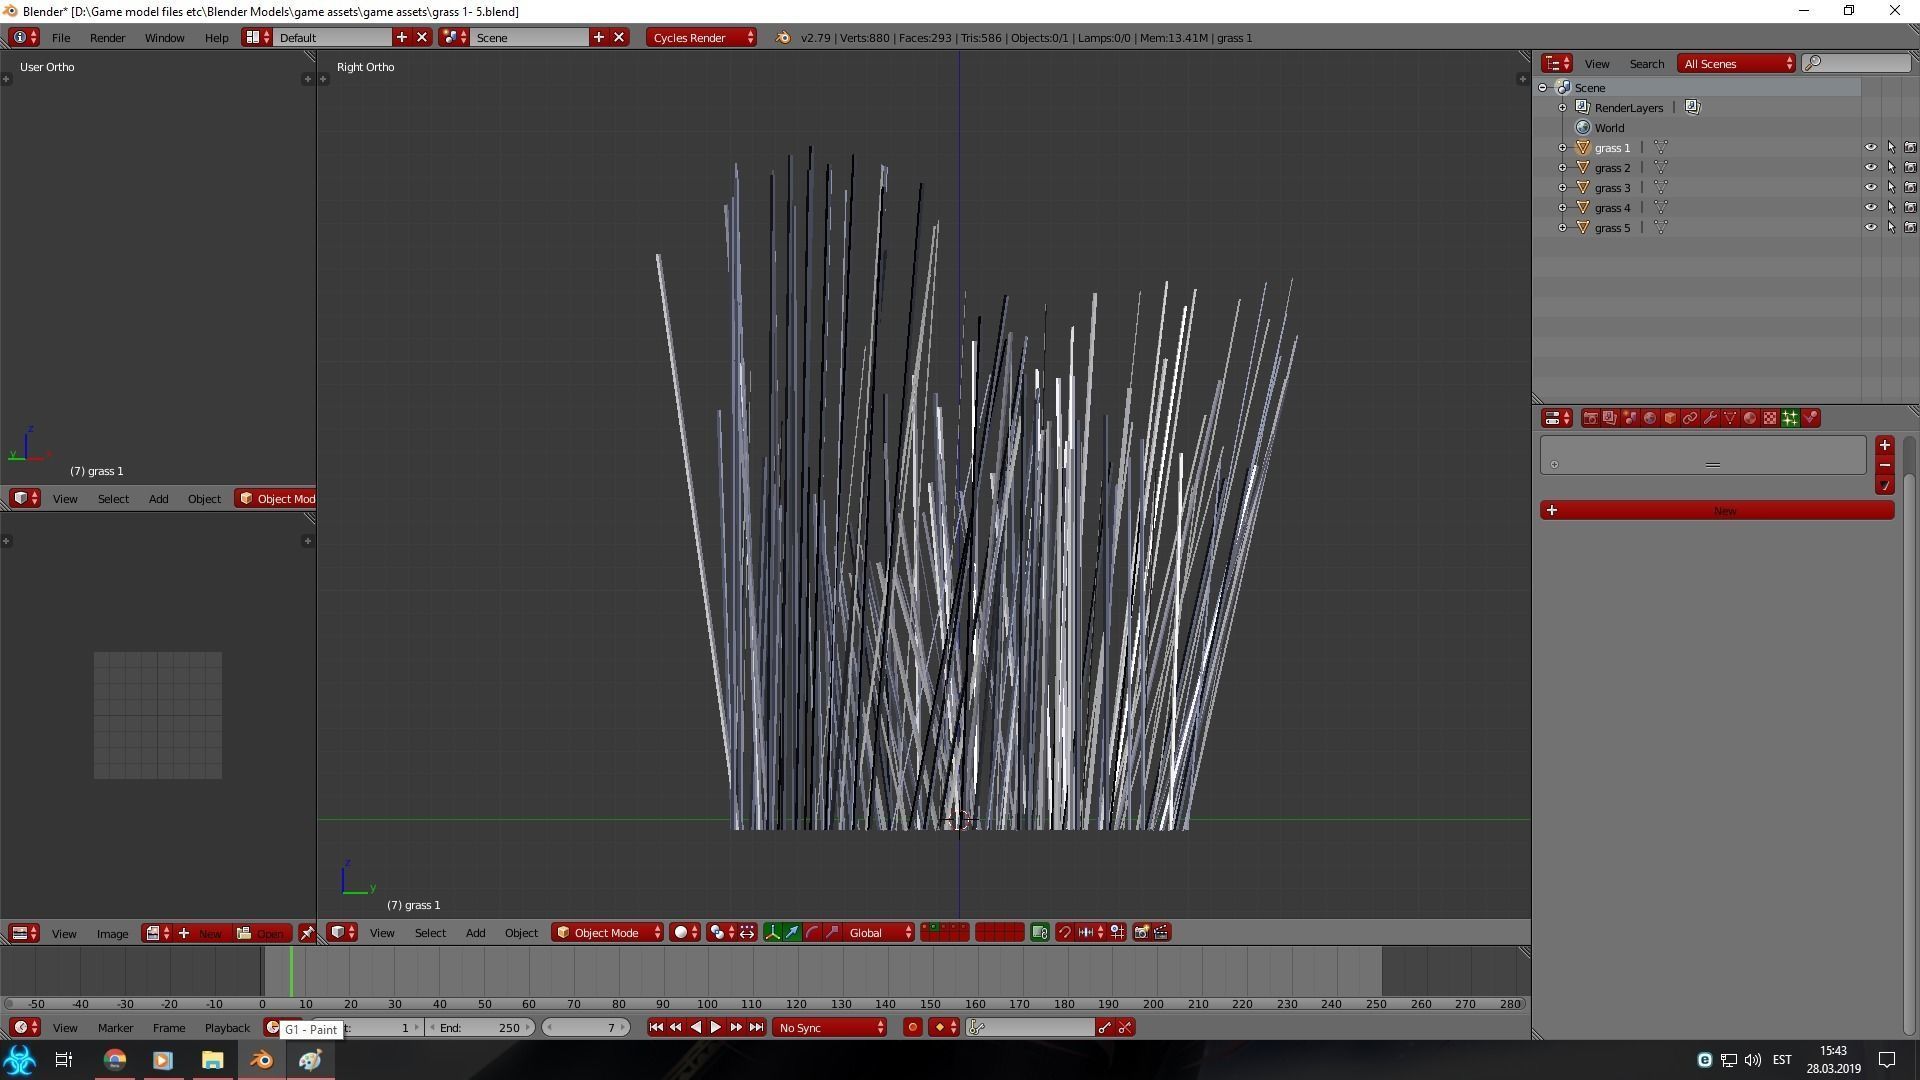Expand the grass 2 tree item
1920x1080 pixels.
pos(1562,167)
